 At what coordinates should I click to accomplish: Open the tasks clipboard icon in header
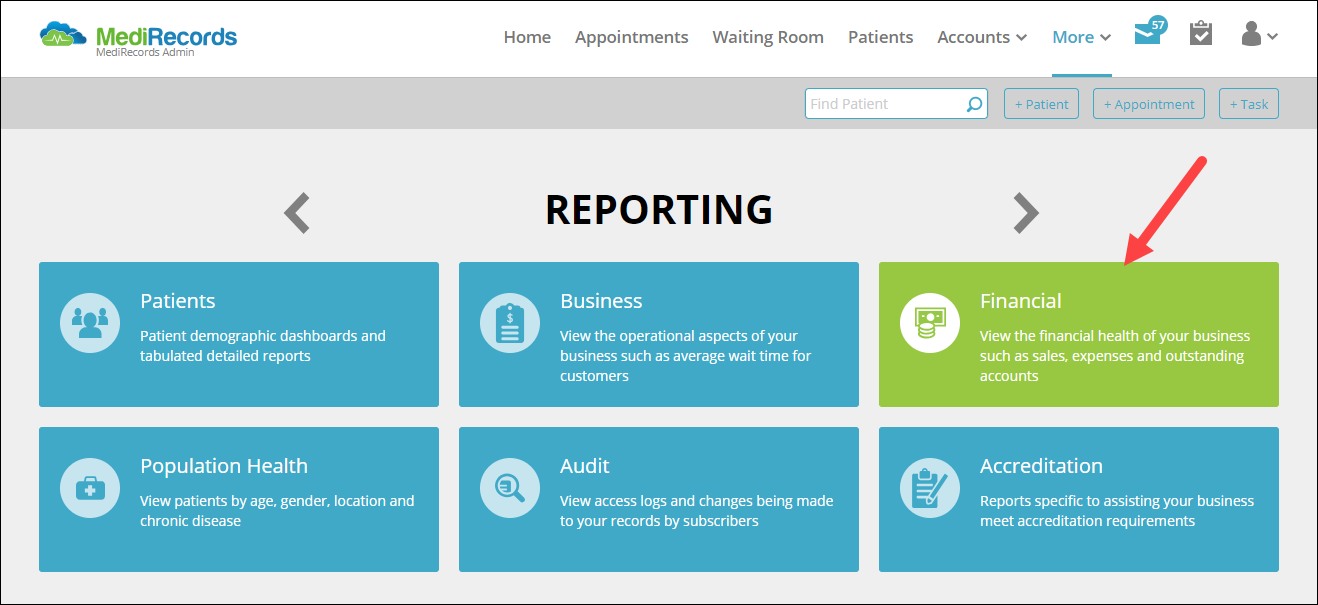(1201, 34)
